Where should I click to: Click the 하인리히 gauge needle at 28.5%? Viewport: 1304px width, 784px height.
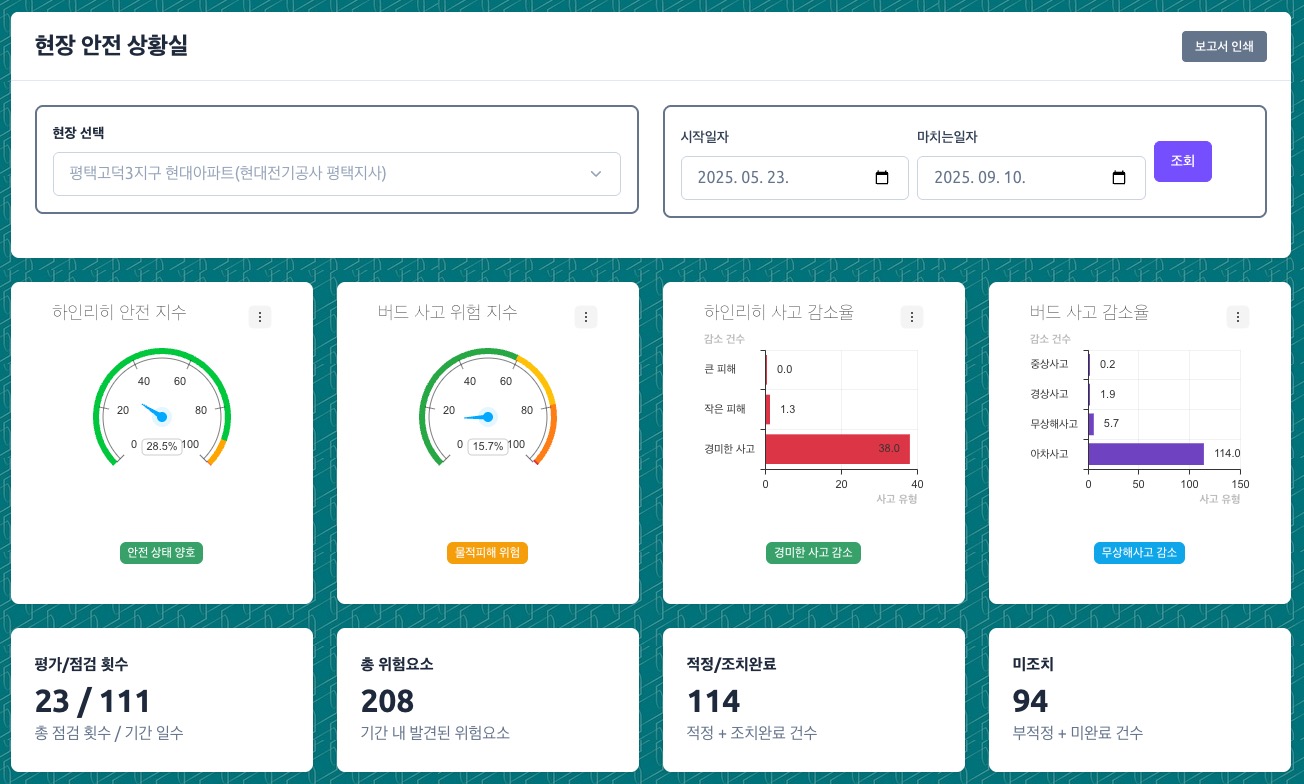coord(154,411)
